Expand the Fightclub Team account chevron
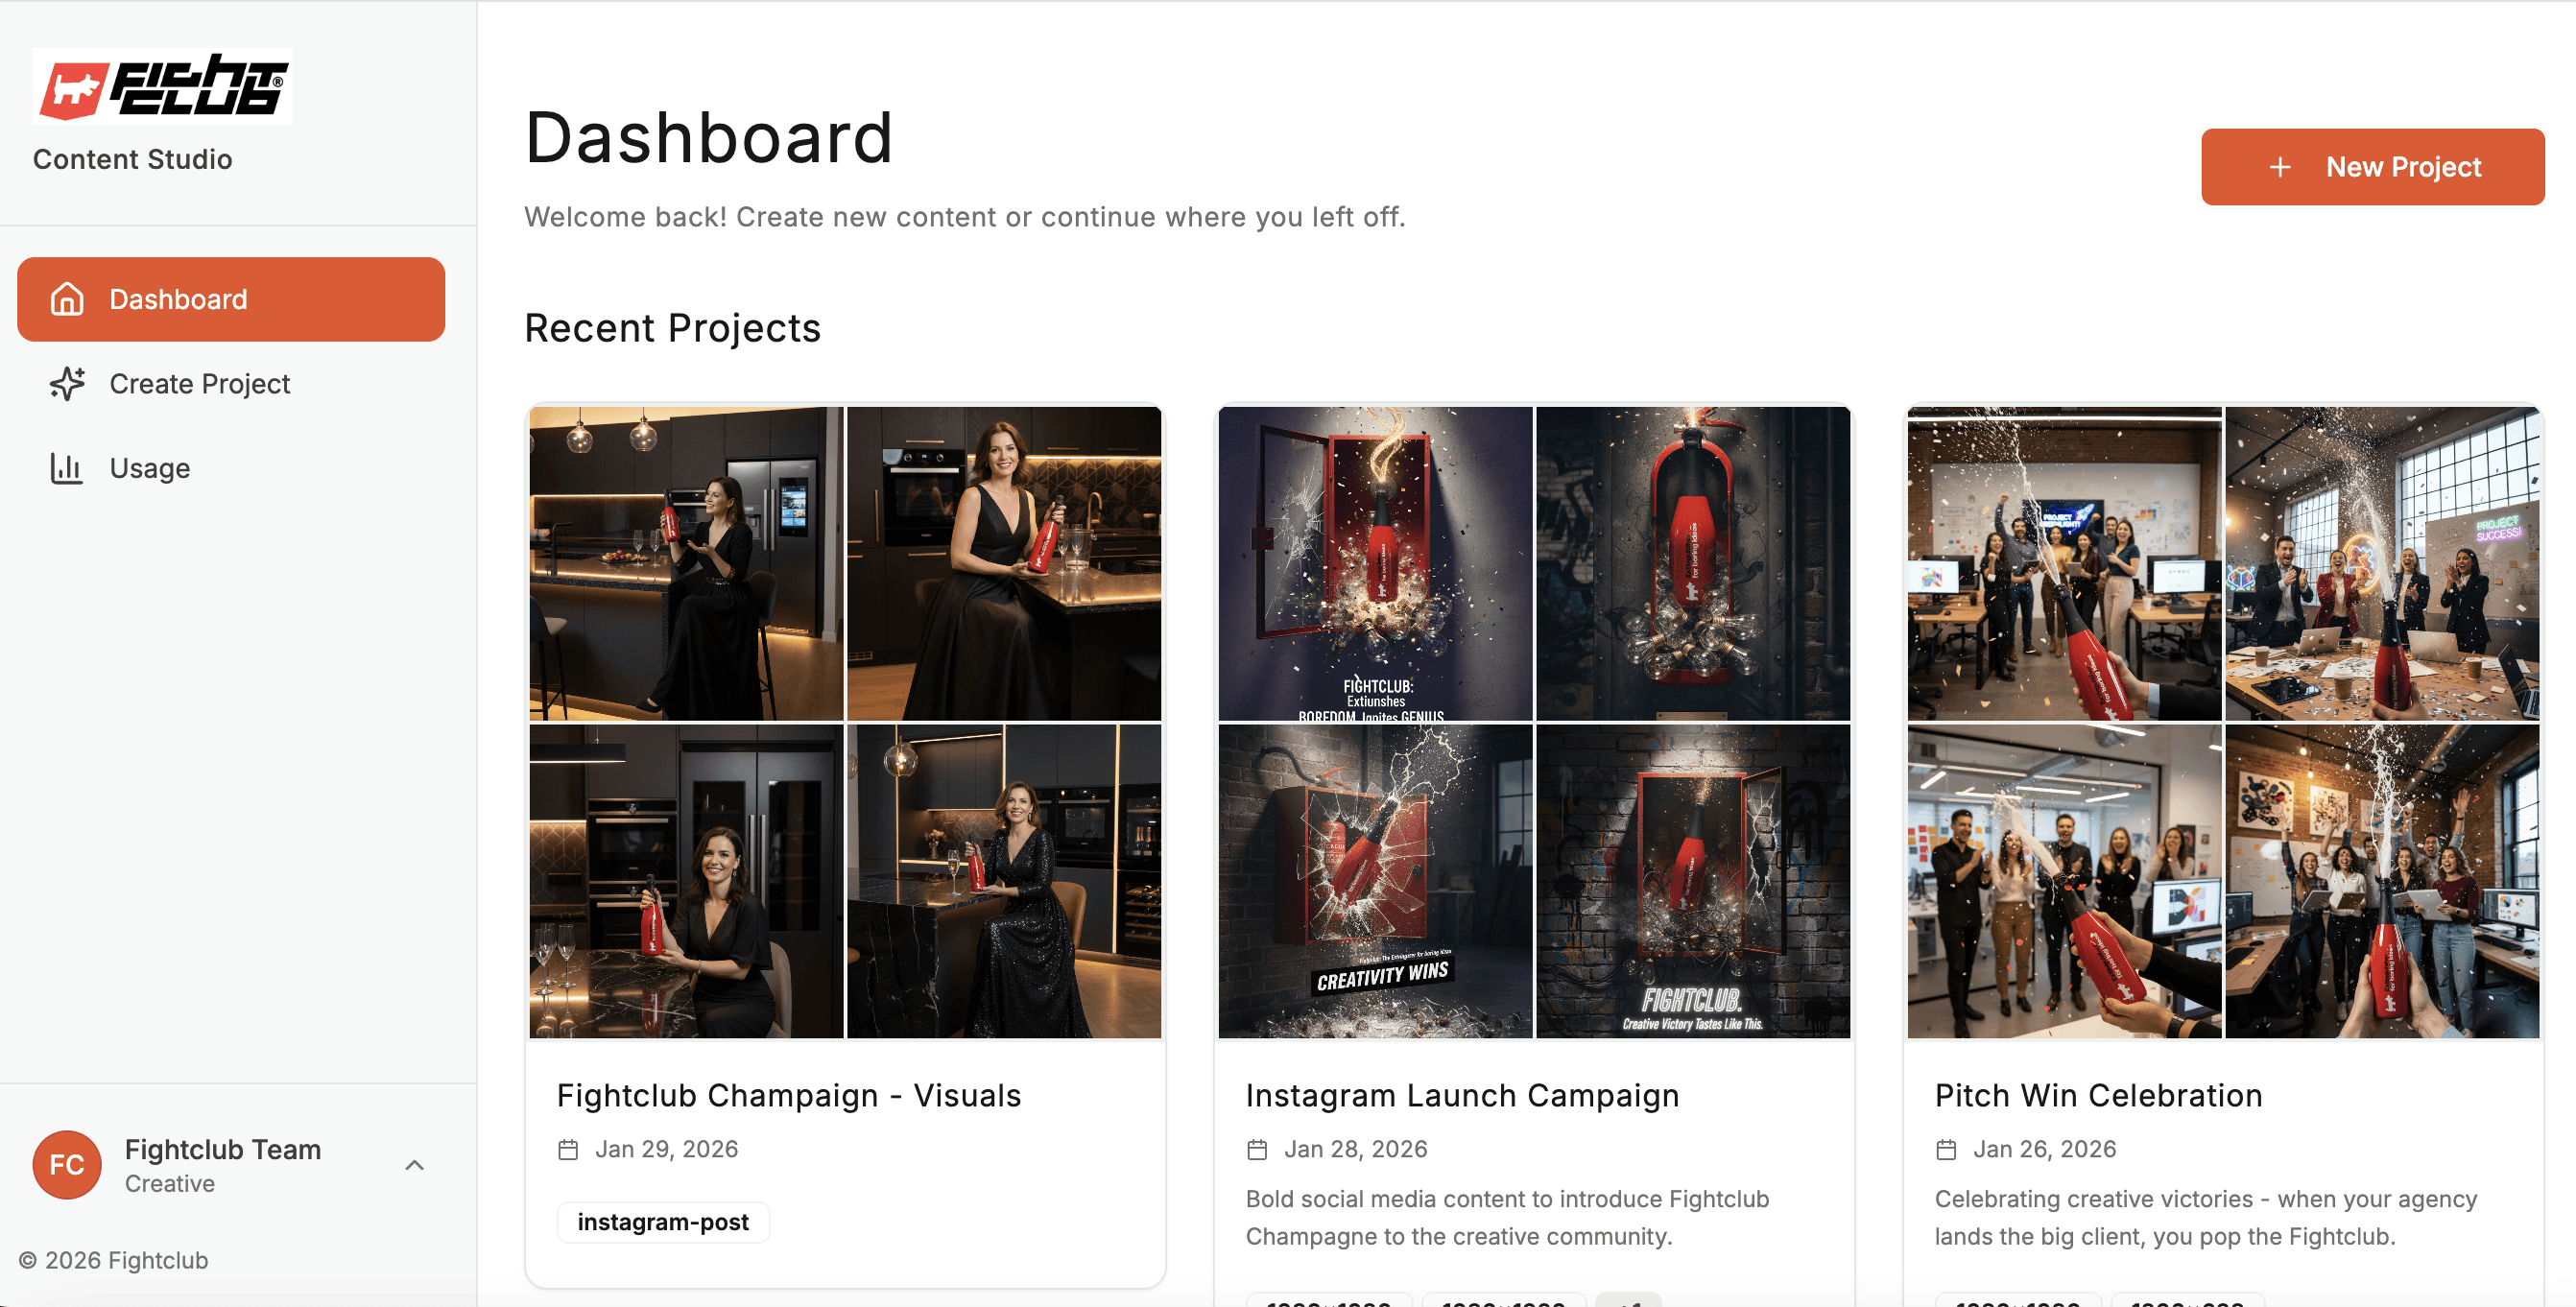2576x1307 pixels. click(x=414, y=1165)
